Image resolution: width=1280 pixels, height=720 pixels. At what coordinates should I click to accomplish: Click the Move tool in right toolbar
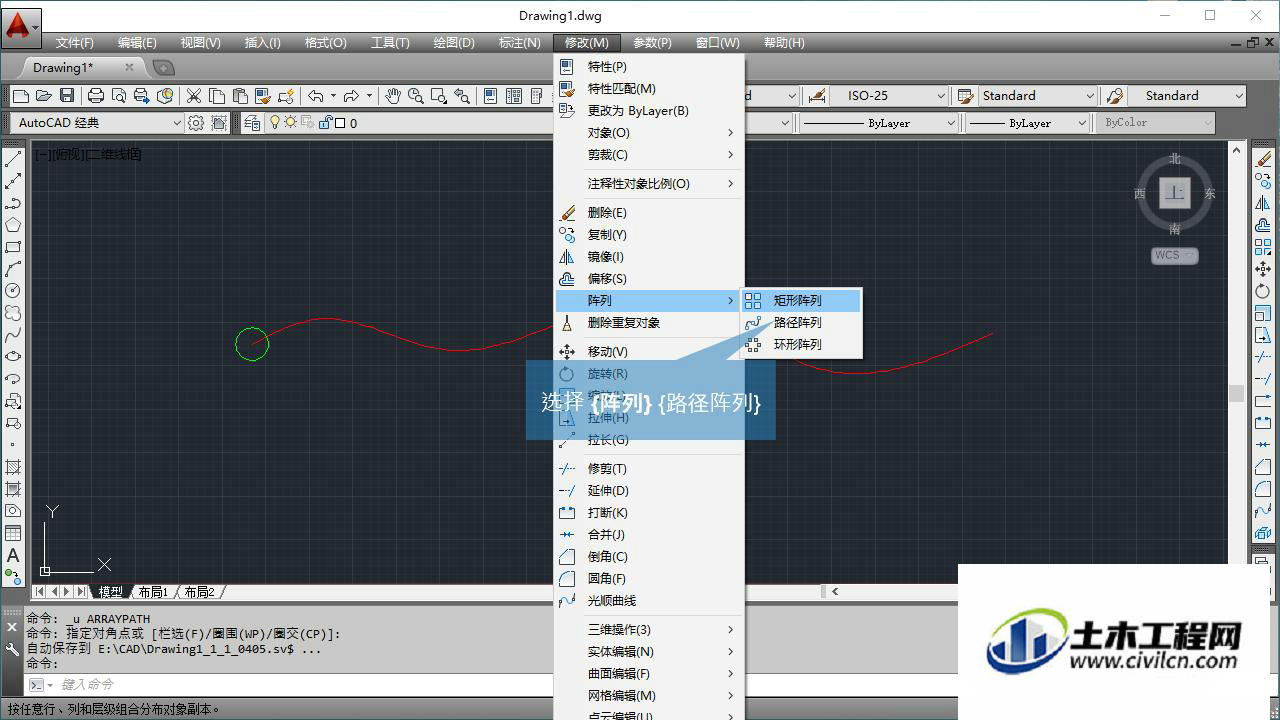1263,269
